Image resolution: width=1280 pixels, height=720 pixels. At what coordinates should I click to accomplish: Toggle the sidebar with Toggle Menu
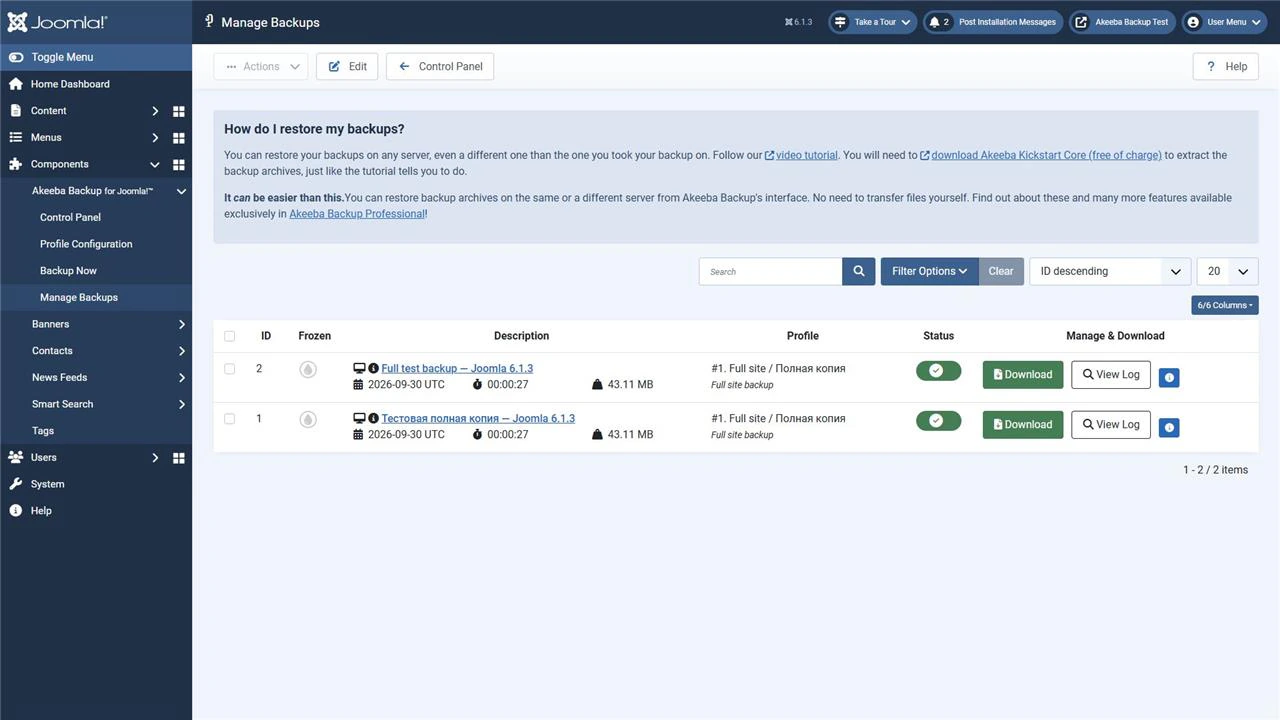[x=96, y=57]
